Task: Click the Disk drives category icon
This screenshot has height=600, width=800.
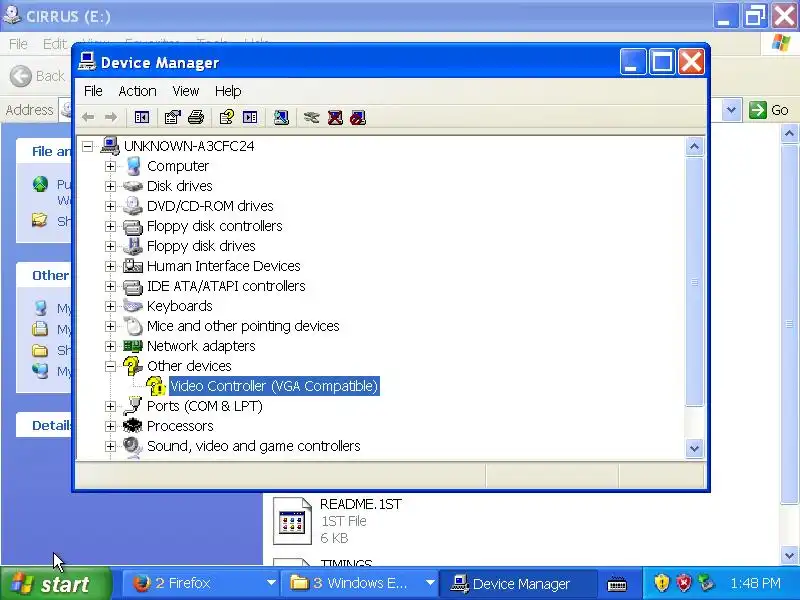Action: pos(133,186)
